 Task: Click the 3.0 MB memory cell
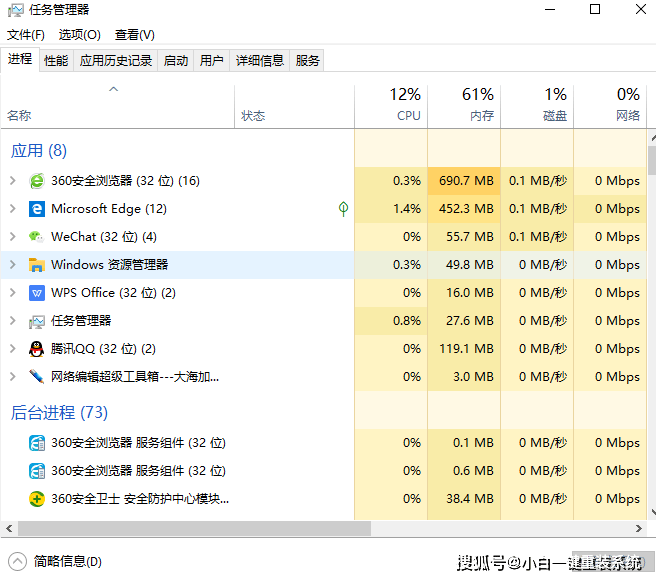click(x=464, y=377)
